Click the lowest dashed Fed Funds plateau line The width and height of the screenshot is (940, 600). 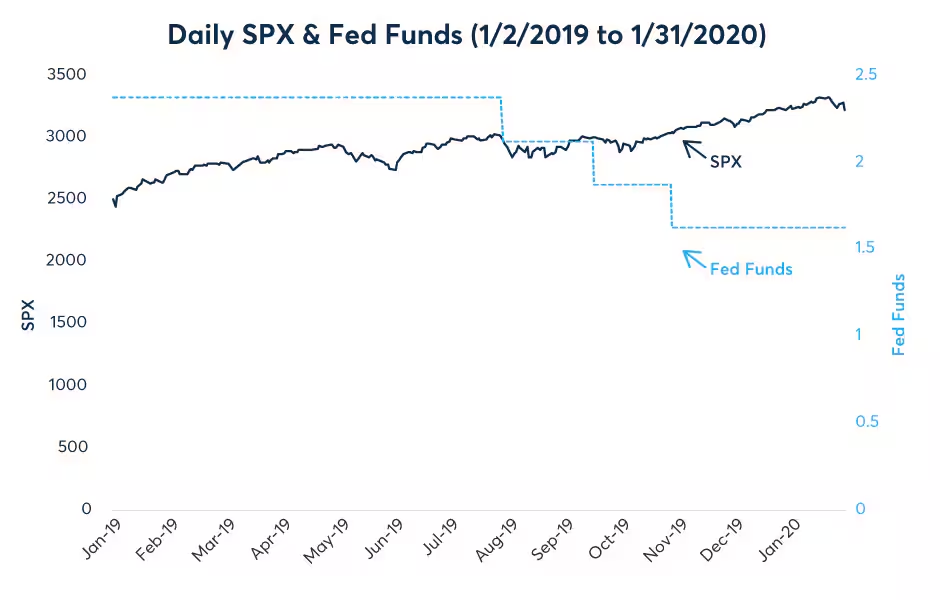(x=760, y=228)
